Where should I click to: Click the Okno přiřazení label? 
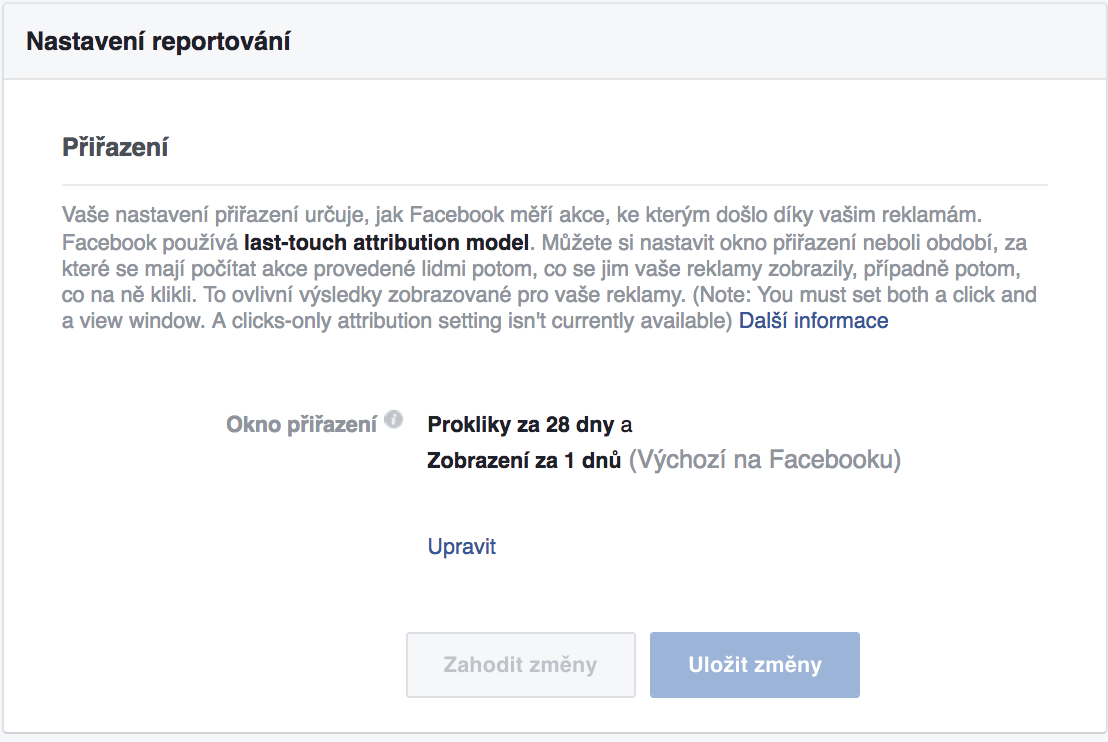click(301, 424)
